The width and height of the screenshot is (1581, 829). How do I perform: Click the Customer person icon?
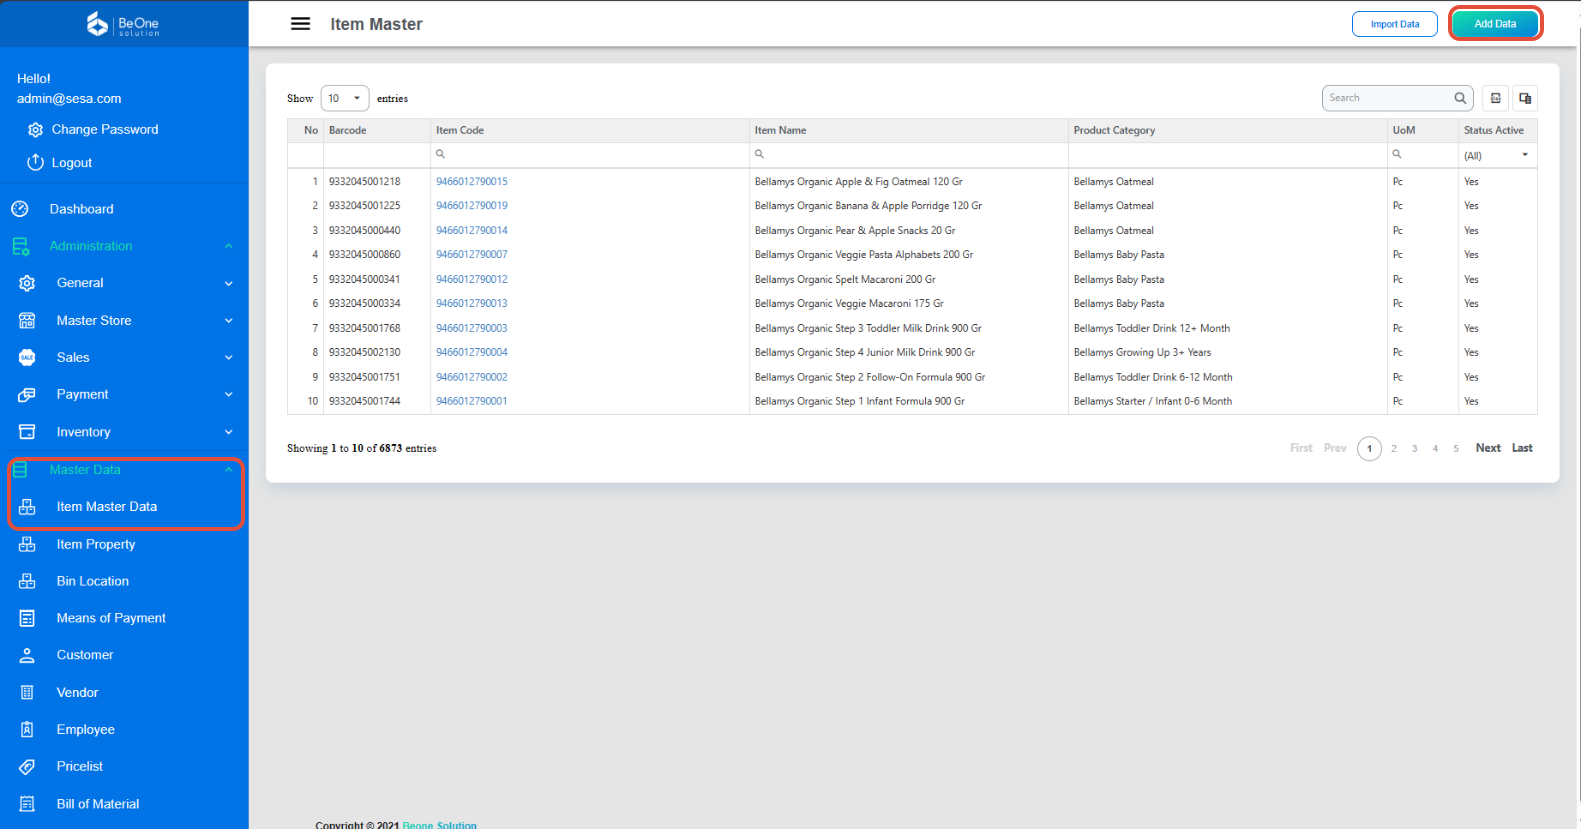[27, 655]
